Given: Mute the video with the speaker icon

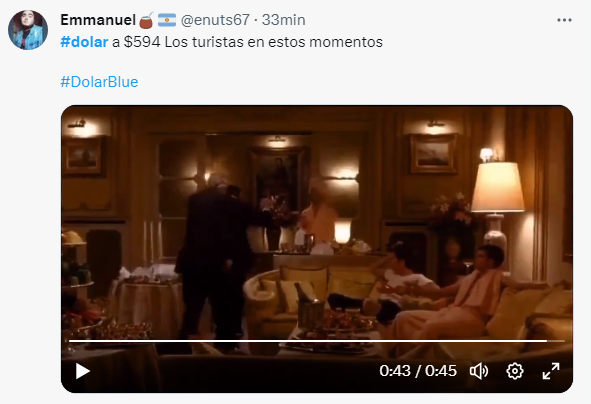Looking at the screenshot, I should click(479, 371).
